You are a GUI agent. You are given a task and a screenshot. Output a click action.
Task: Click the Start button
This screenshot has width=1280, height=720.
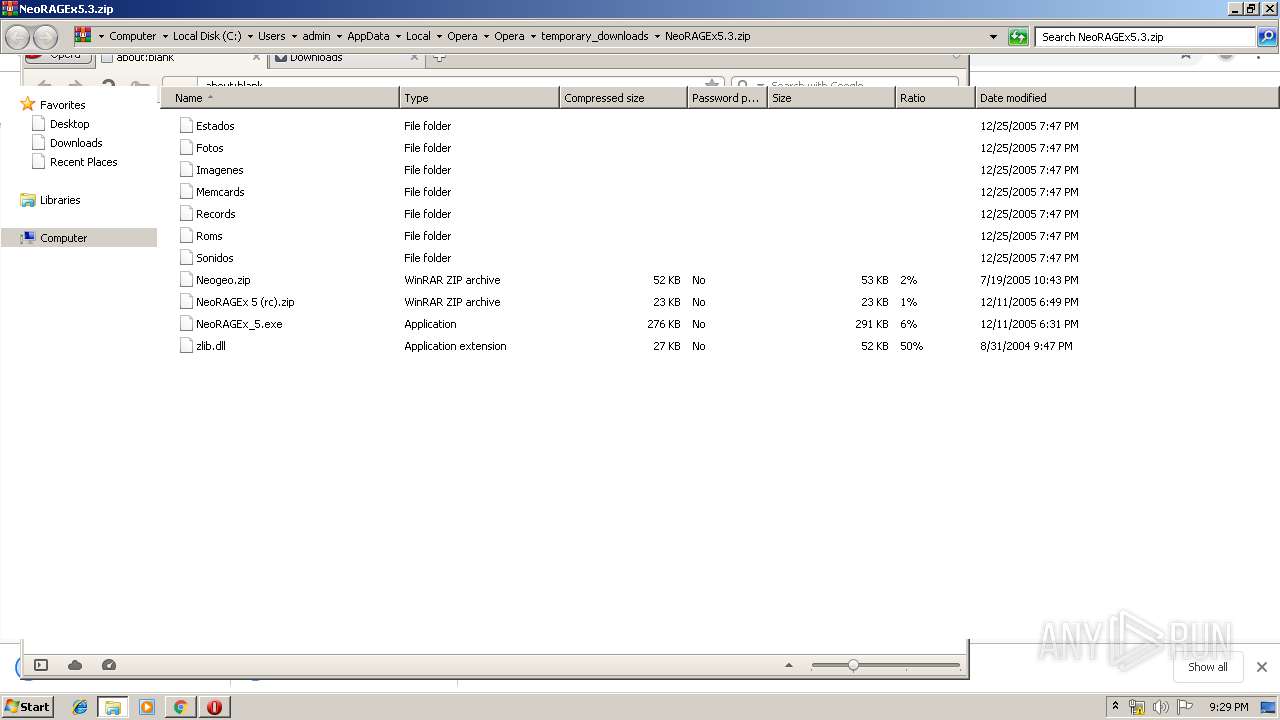(x=27, y=706)
